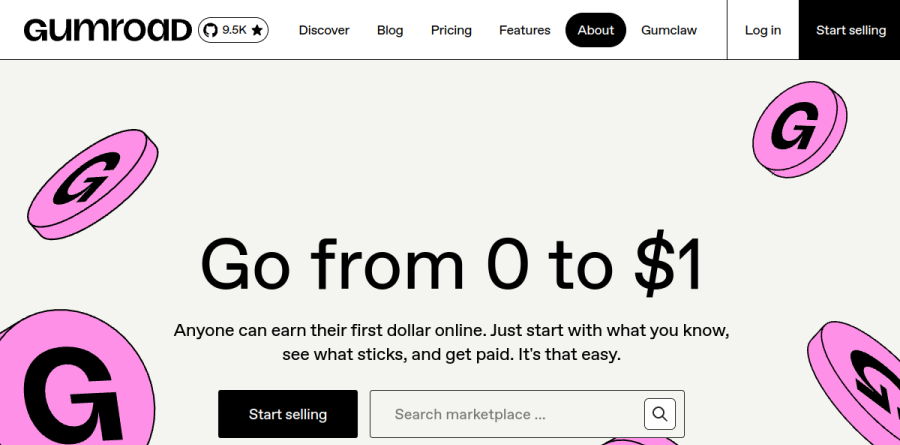
Task: Click Log in
Action: pos(763,30)
